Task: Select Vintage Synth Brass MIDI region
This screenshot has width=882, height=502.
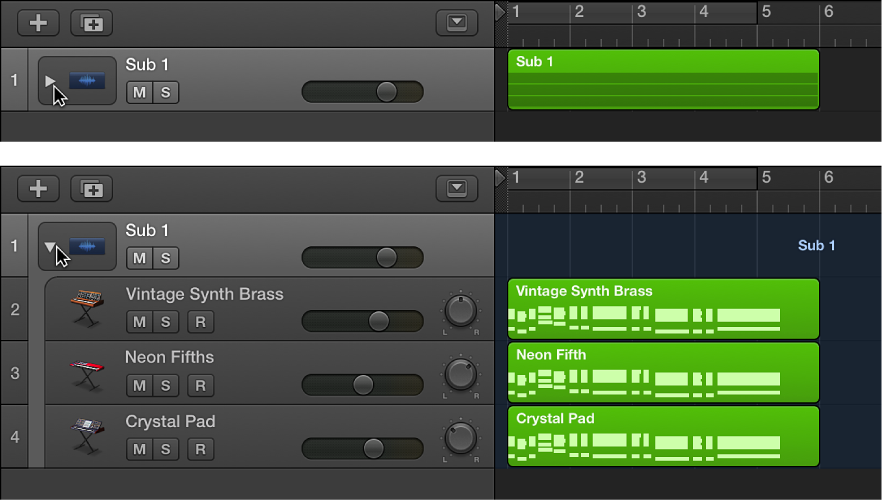Action: [663, 309]
